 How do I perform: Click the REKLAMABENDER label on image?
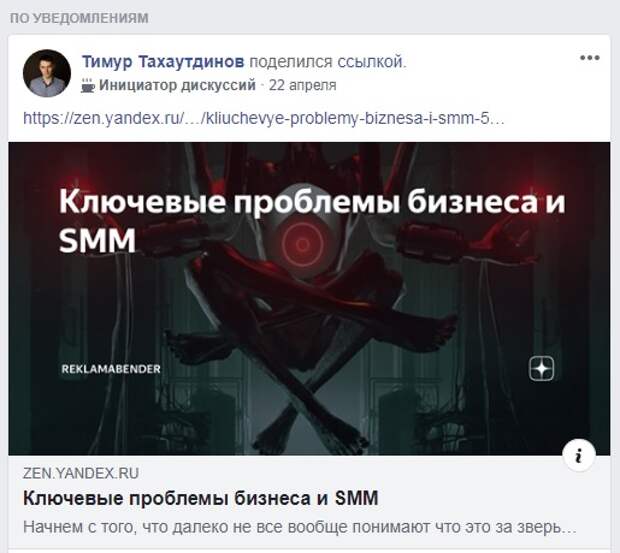tap(111, 369)
